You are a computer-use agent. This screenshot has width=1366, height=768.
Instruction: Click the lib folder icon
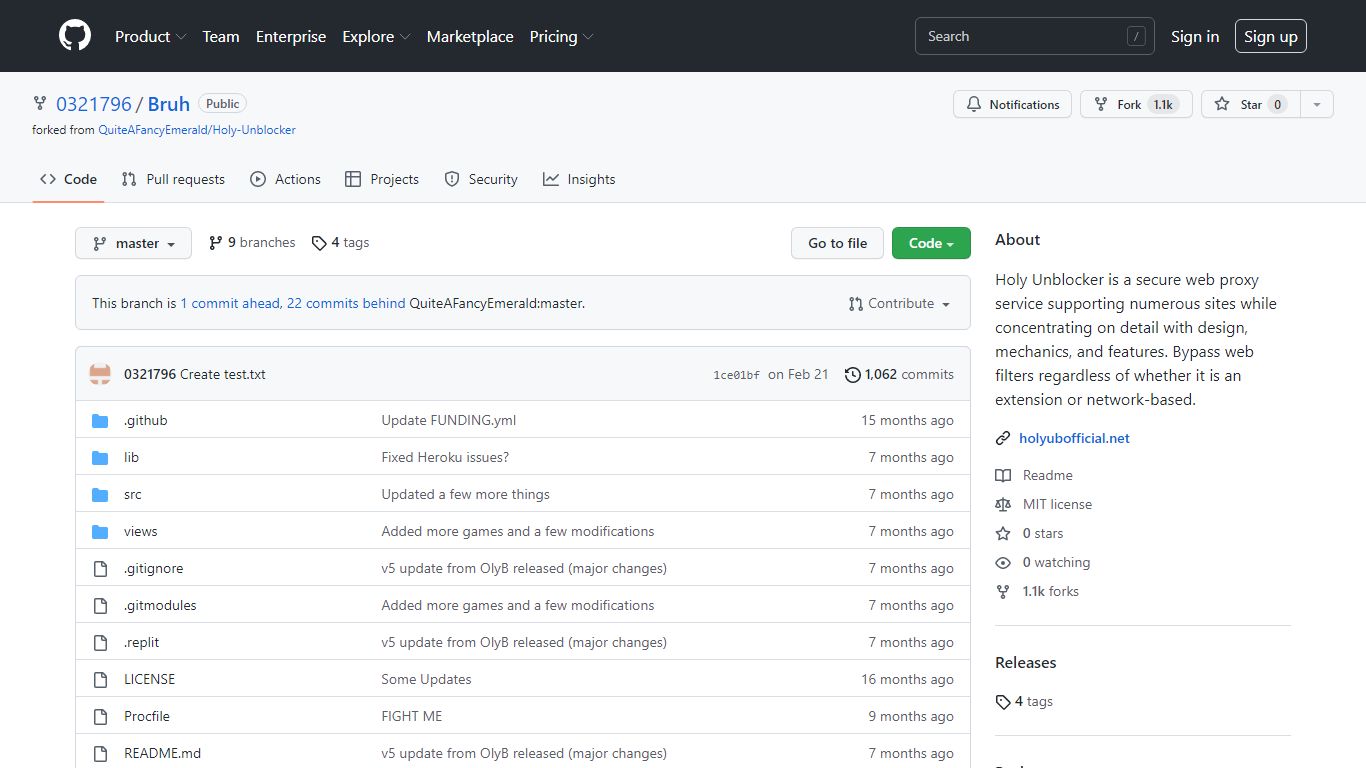[x=100, y=457]
